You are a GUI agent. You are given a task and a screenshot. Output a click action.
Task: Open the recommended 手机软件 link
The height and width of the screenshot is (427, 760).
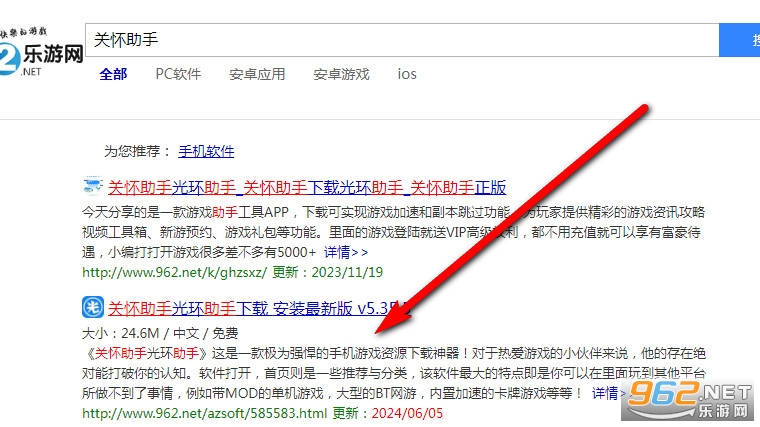click(206, 151)
